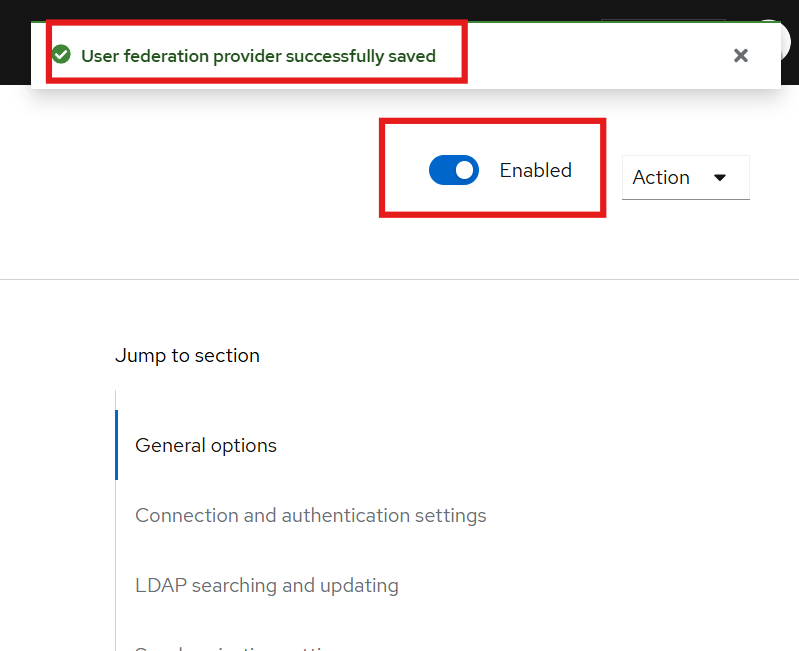Click the word Action in the dropdown
Screen dimensions: 799x651
(661, 177)
